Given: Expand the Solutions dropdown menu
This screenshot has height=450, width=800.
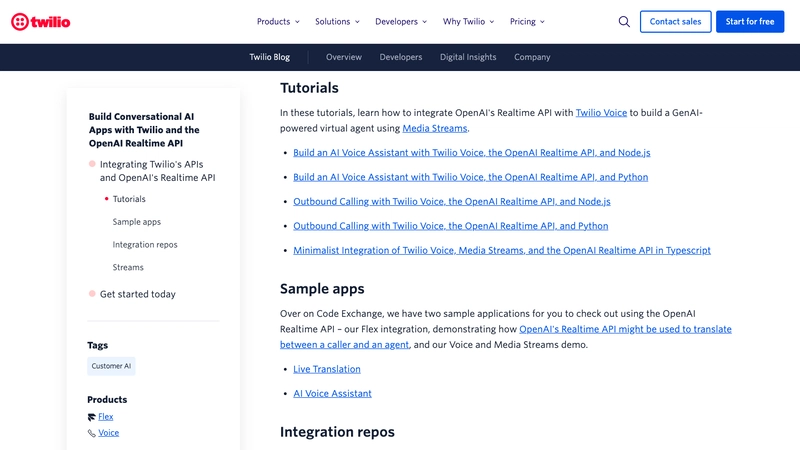Looking at the screenshot, I should coord(337,21).
